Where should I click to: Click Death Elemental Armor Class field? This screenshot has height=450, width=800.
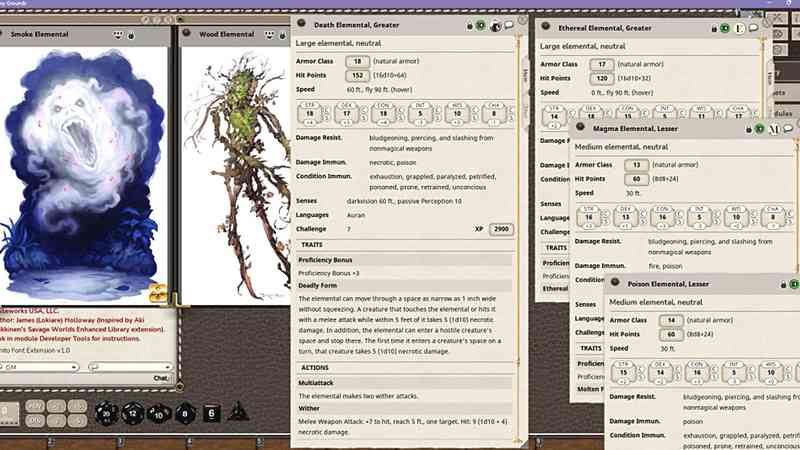point(357,61)
